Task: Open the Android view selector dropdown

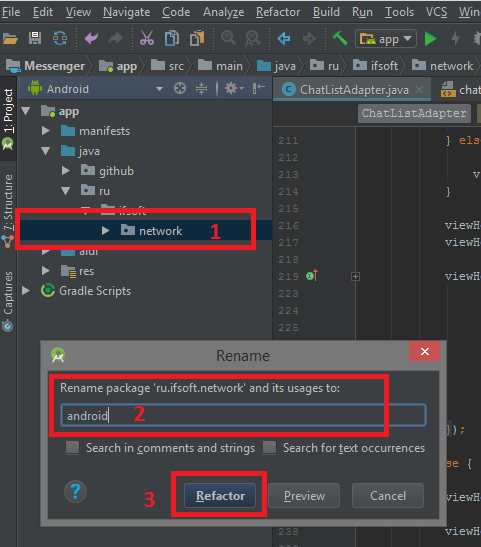Action: pyautogui.click(x=159, y=89)
